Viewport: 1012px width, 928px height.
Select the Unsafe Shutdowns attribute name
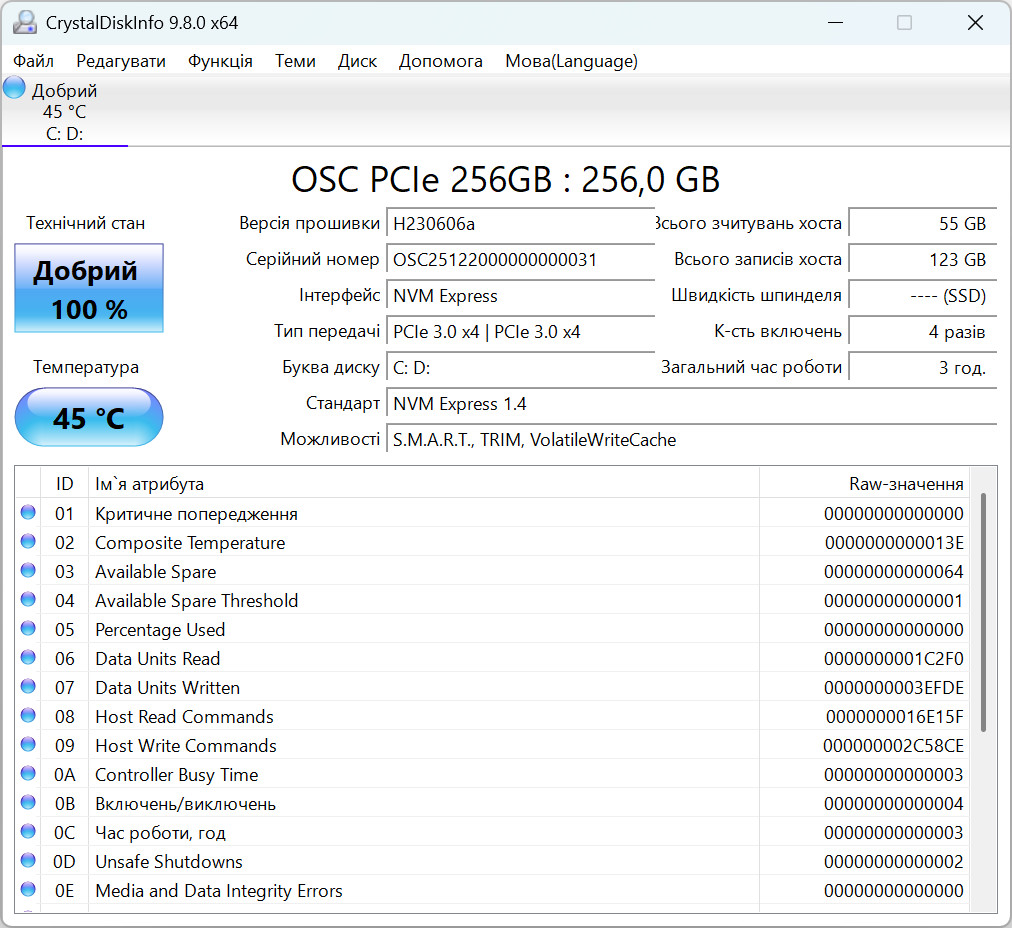168,862
